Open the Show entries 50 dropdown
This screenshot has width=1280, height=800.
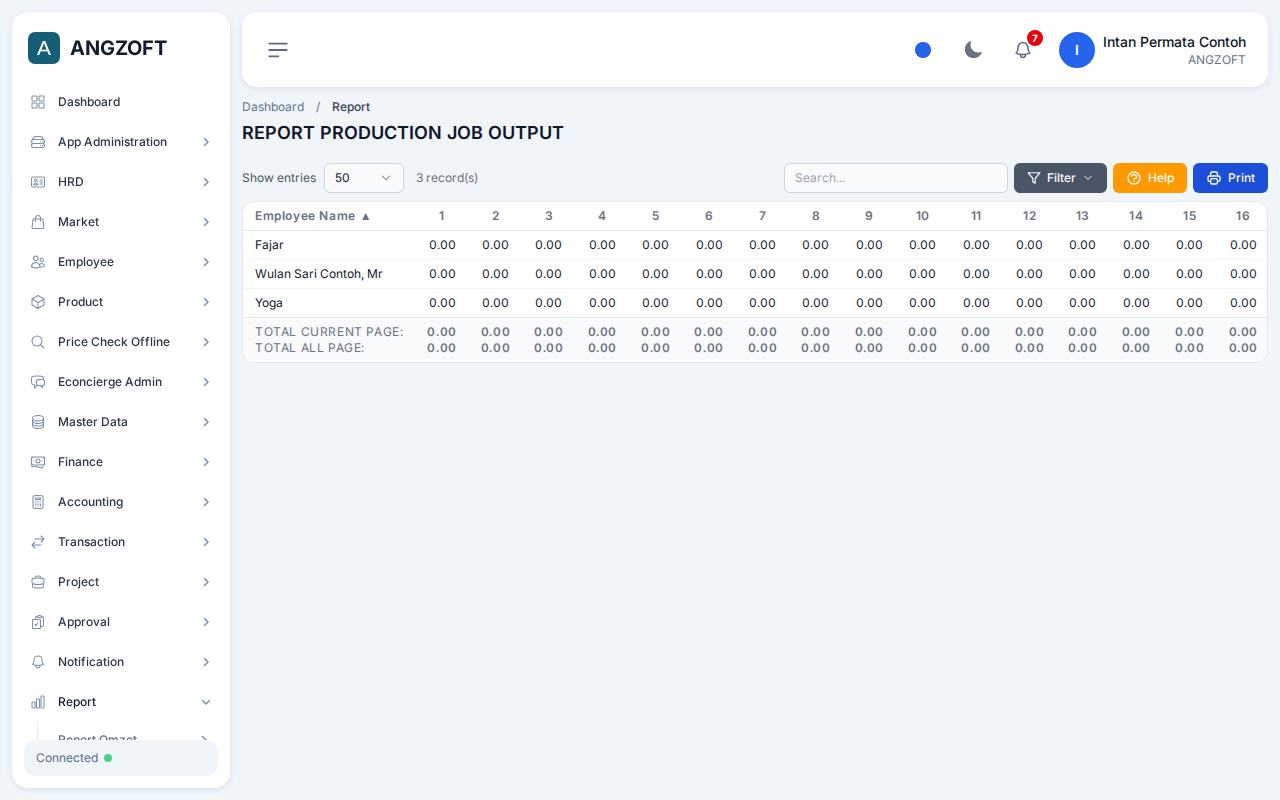364,178
